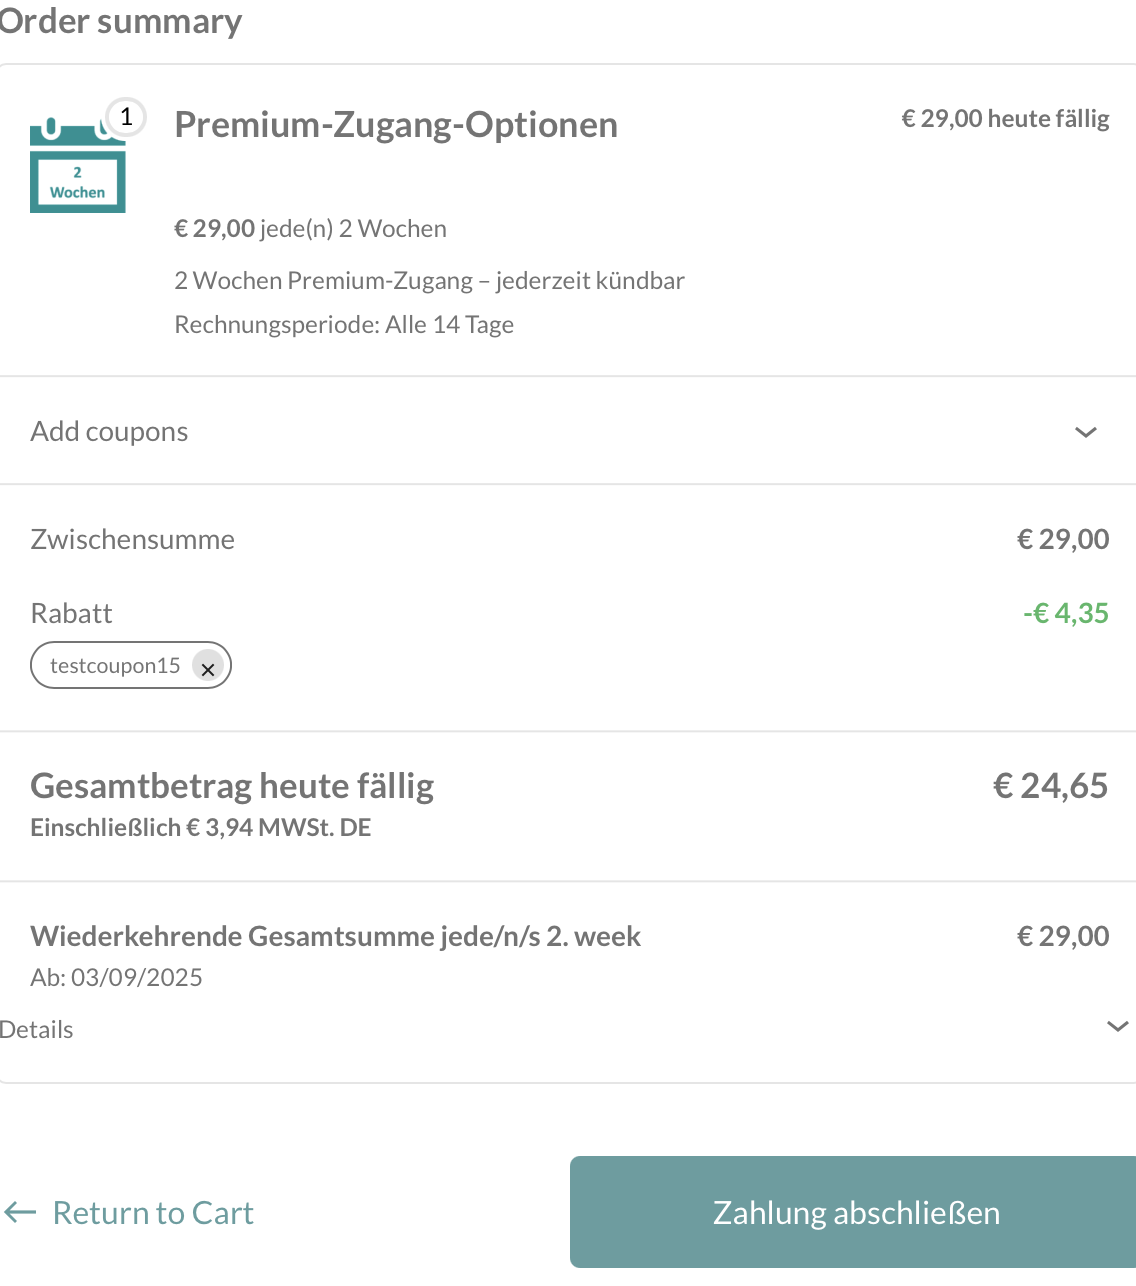Click the quantity badge showing 1
The image size is (1136, 1286).
(126, 117)
